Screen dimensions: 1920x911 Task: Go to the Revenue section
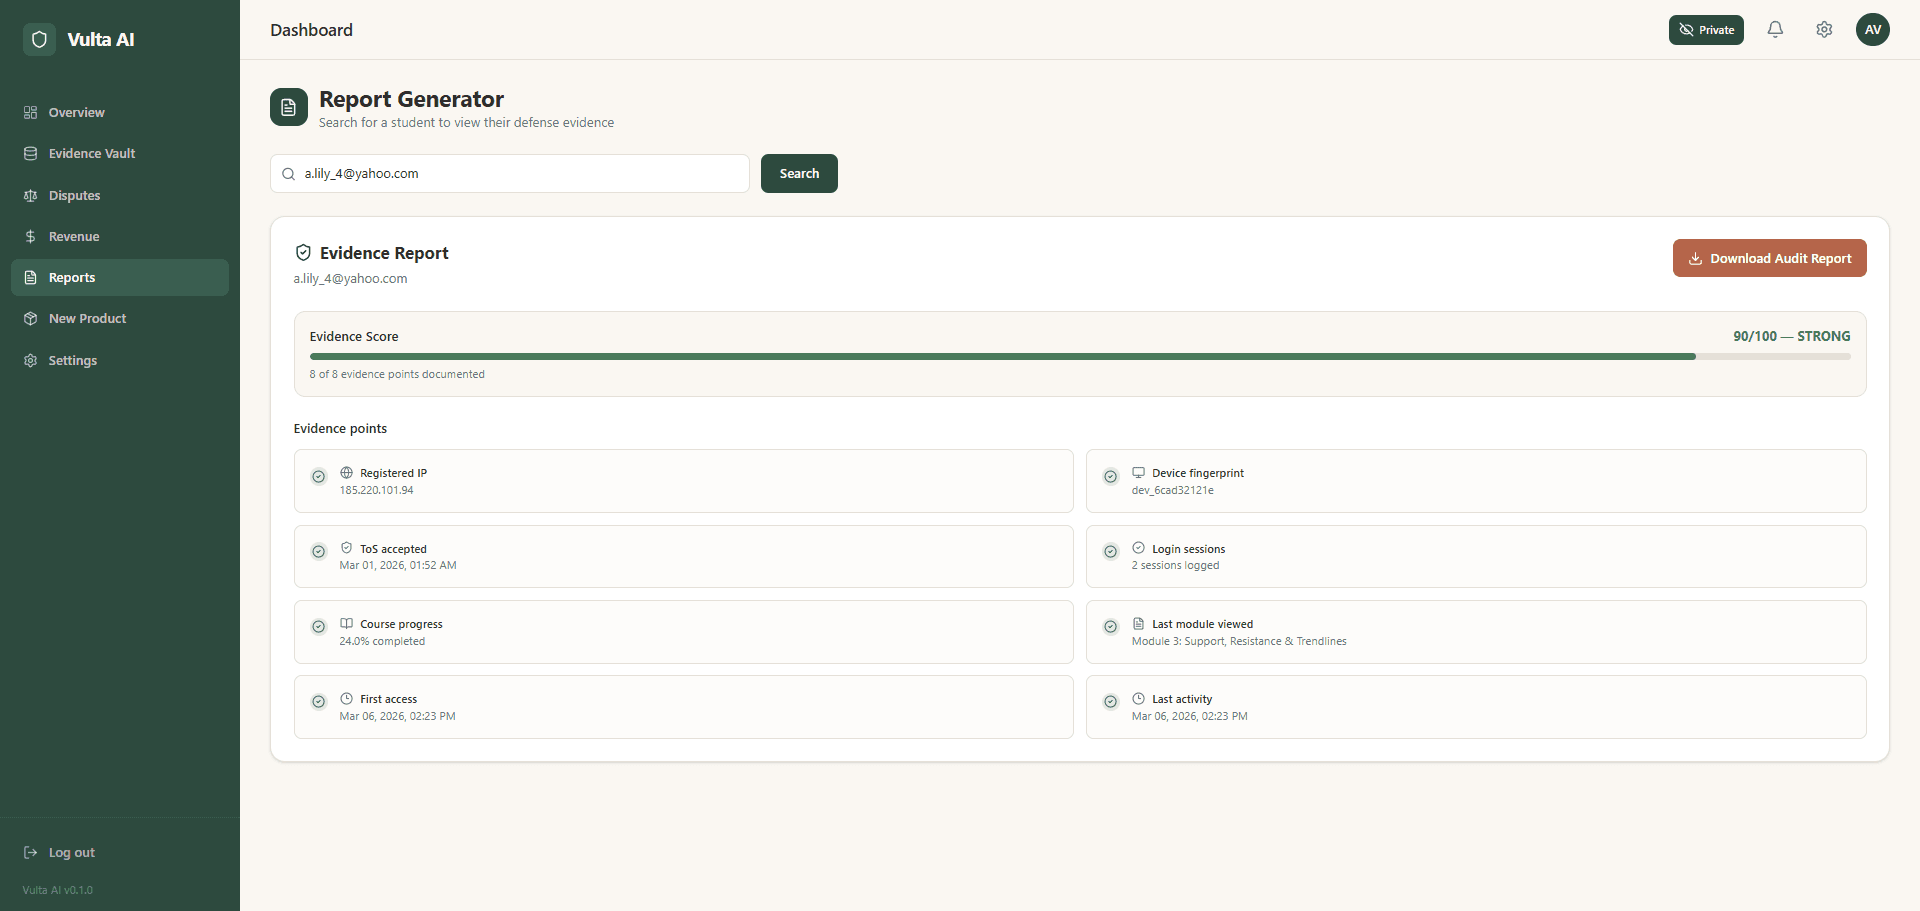tap(74, 237)
